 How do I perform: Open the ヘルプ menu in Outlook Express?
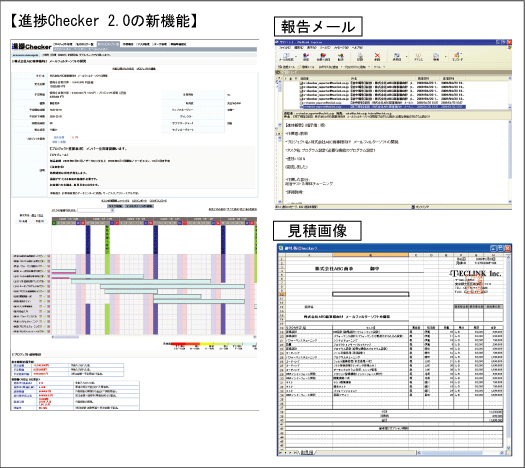pyautogui.click(x=357, y=48)
